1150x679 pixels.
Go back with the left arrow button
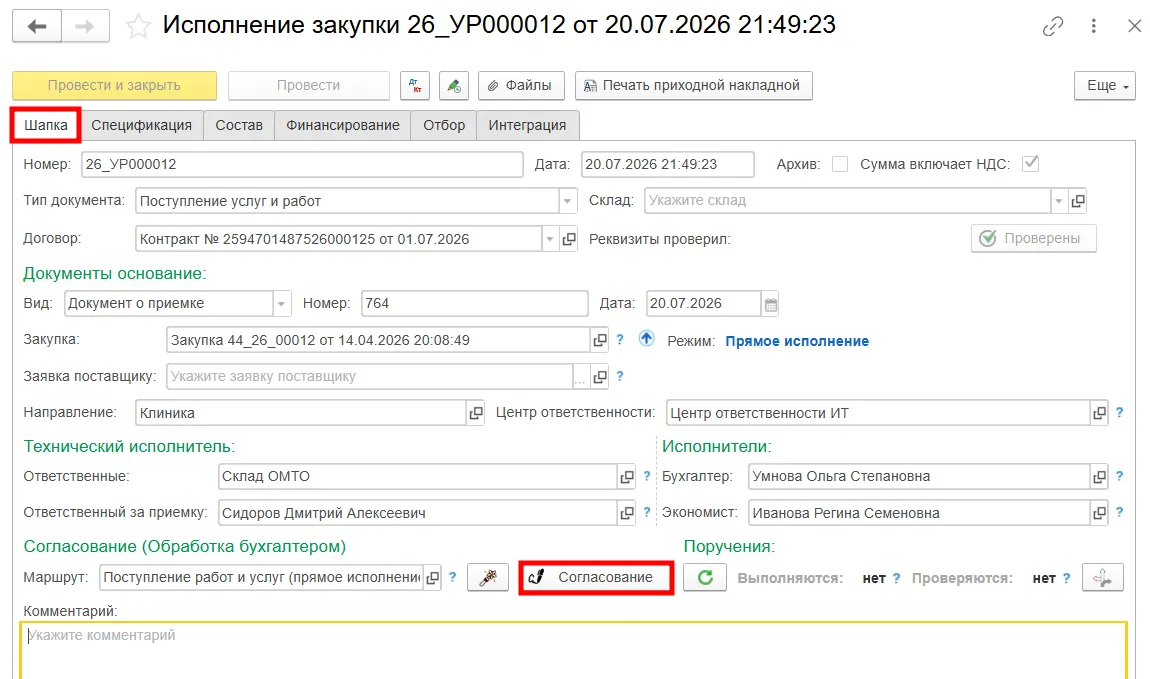coord(37,26)
